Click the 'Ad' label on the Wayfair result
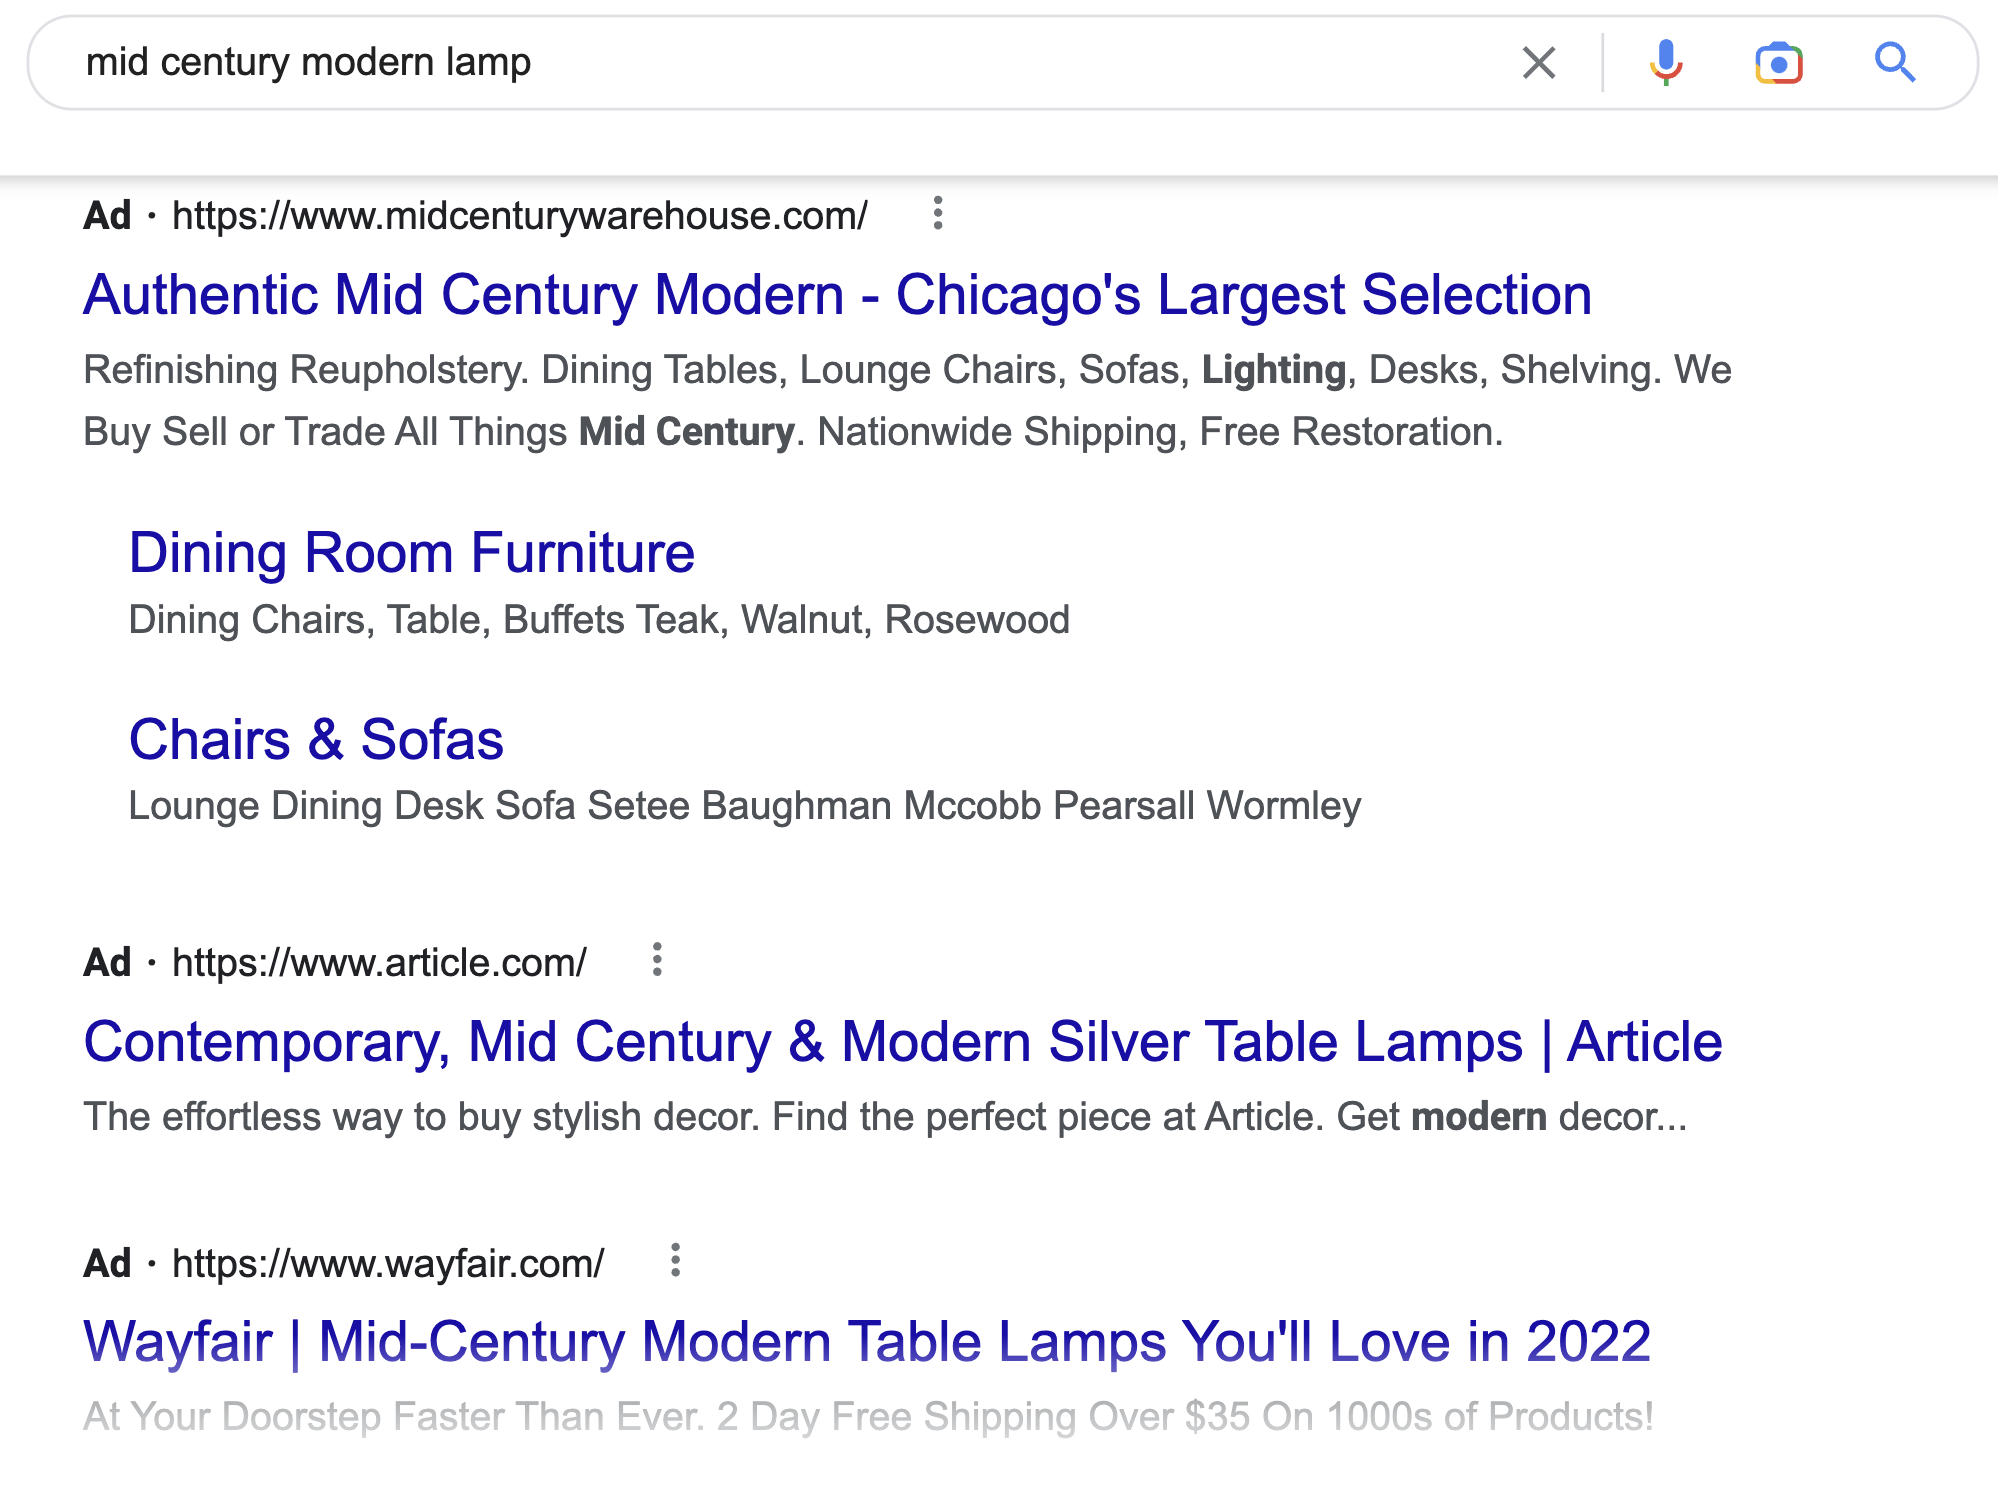The width and height of the screenshot is (1998, 1512). click(107, 1264)
